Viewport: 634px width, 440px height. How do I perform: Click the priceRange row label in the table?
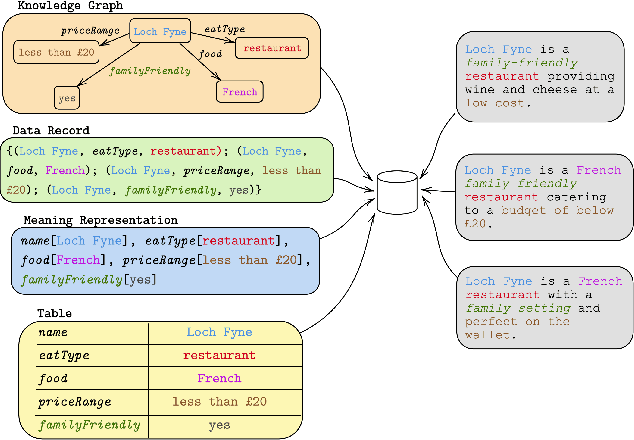coord(75,402)
